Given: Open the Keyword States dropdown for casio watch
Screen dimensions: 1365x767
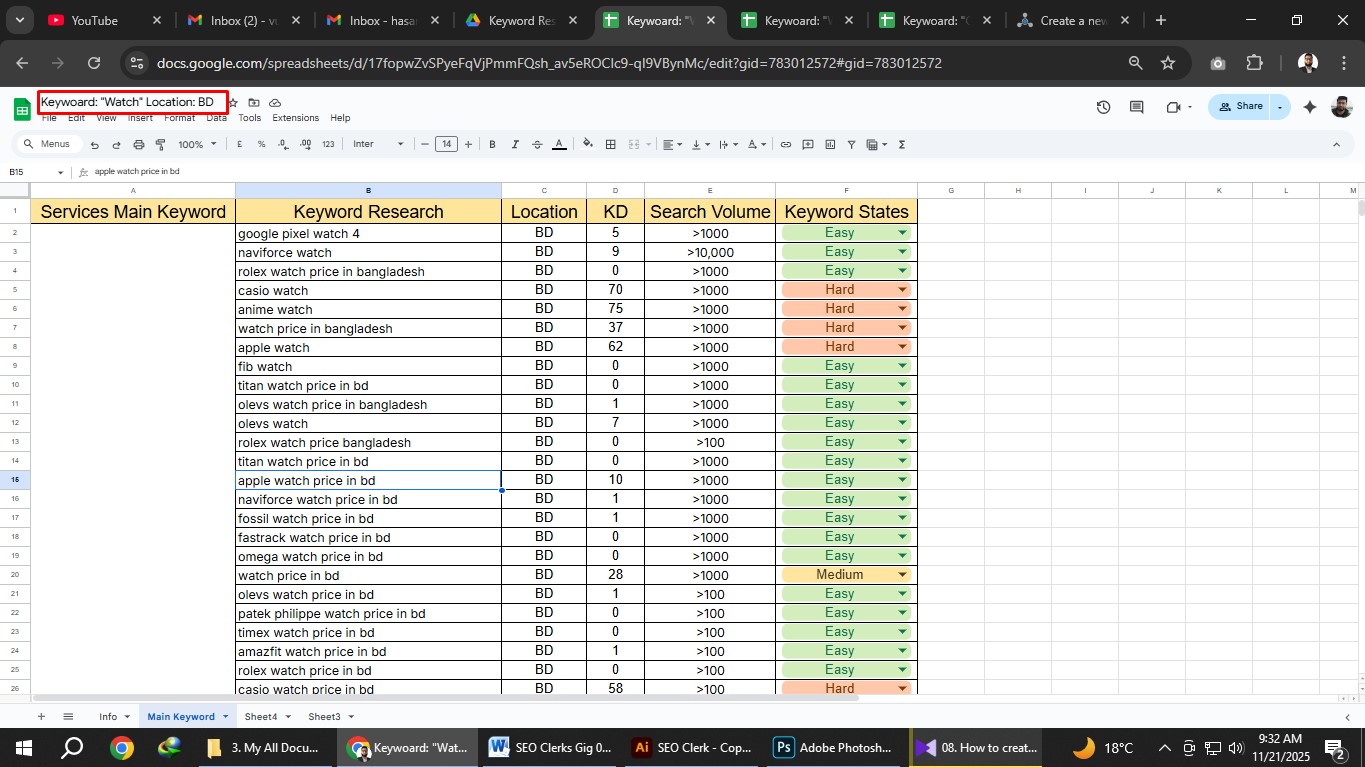Looking at the screenshot, I should coord(902,289).
